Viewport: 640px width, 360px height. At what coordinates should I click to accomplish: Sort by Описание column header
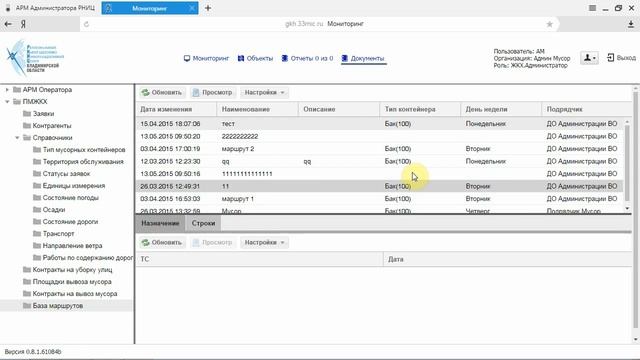[339, 109]
